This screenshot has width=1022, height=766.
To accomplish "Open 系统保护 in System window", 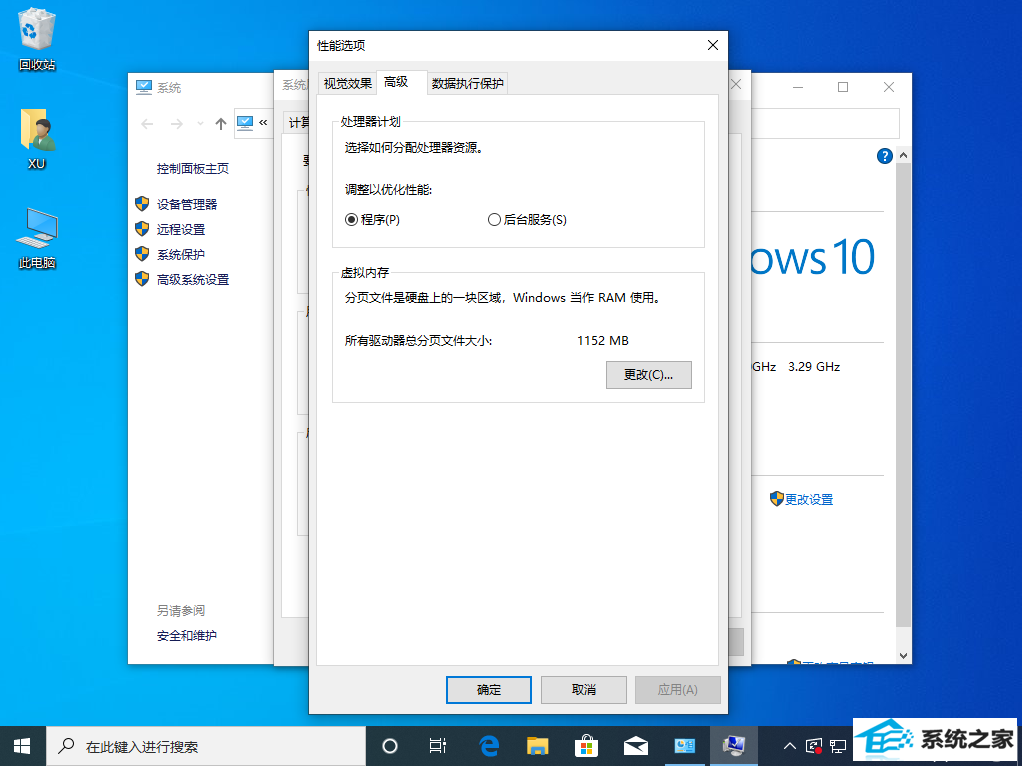I will pyautogui.click(x=181, y=254).
